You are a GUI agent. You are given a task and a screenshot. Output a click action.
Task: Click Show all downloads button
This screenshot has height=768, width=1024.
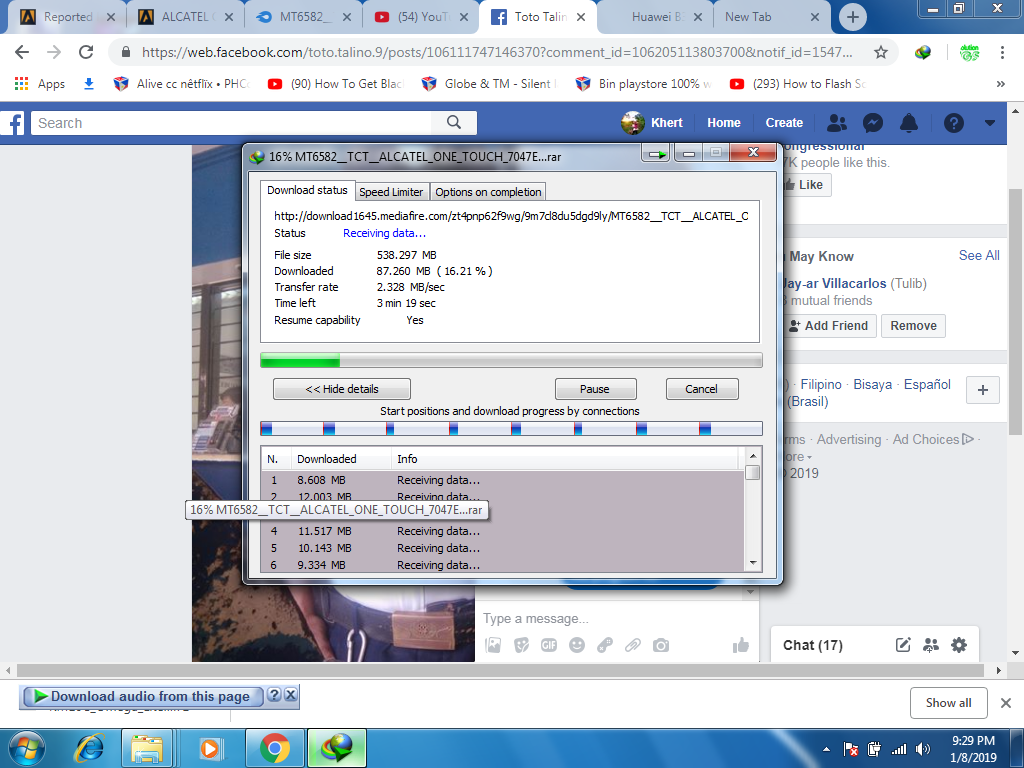tap(948, 703)
